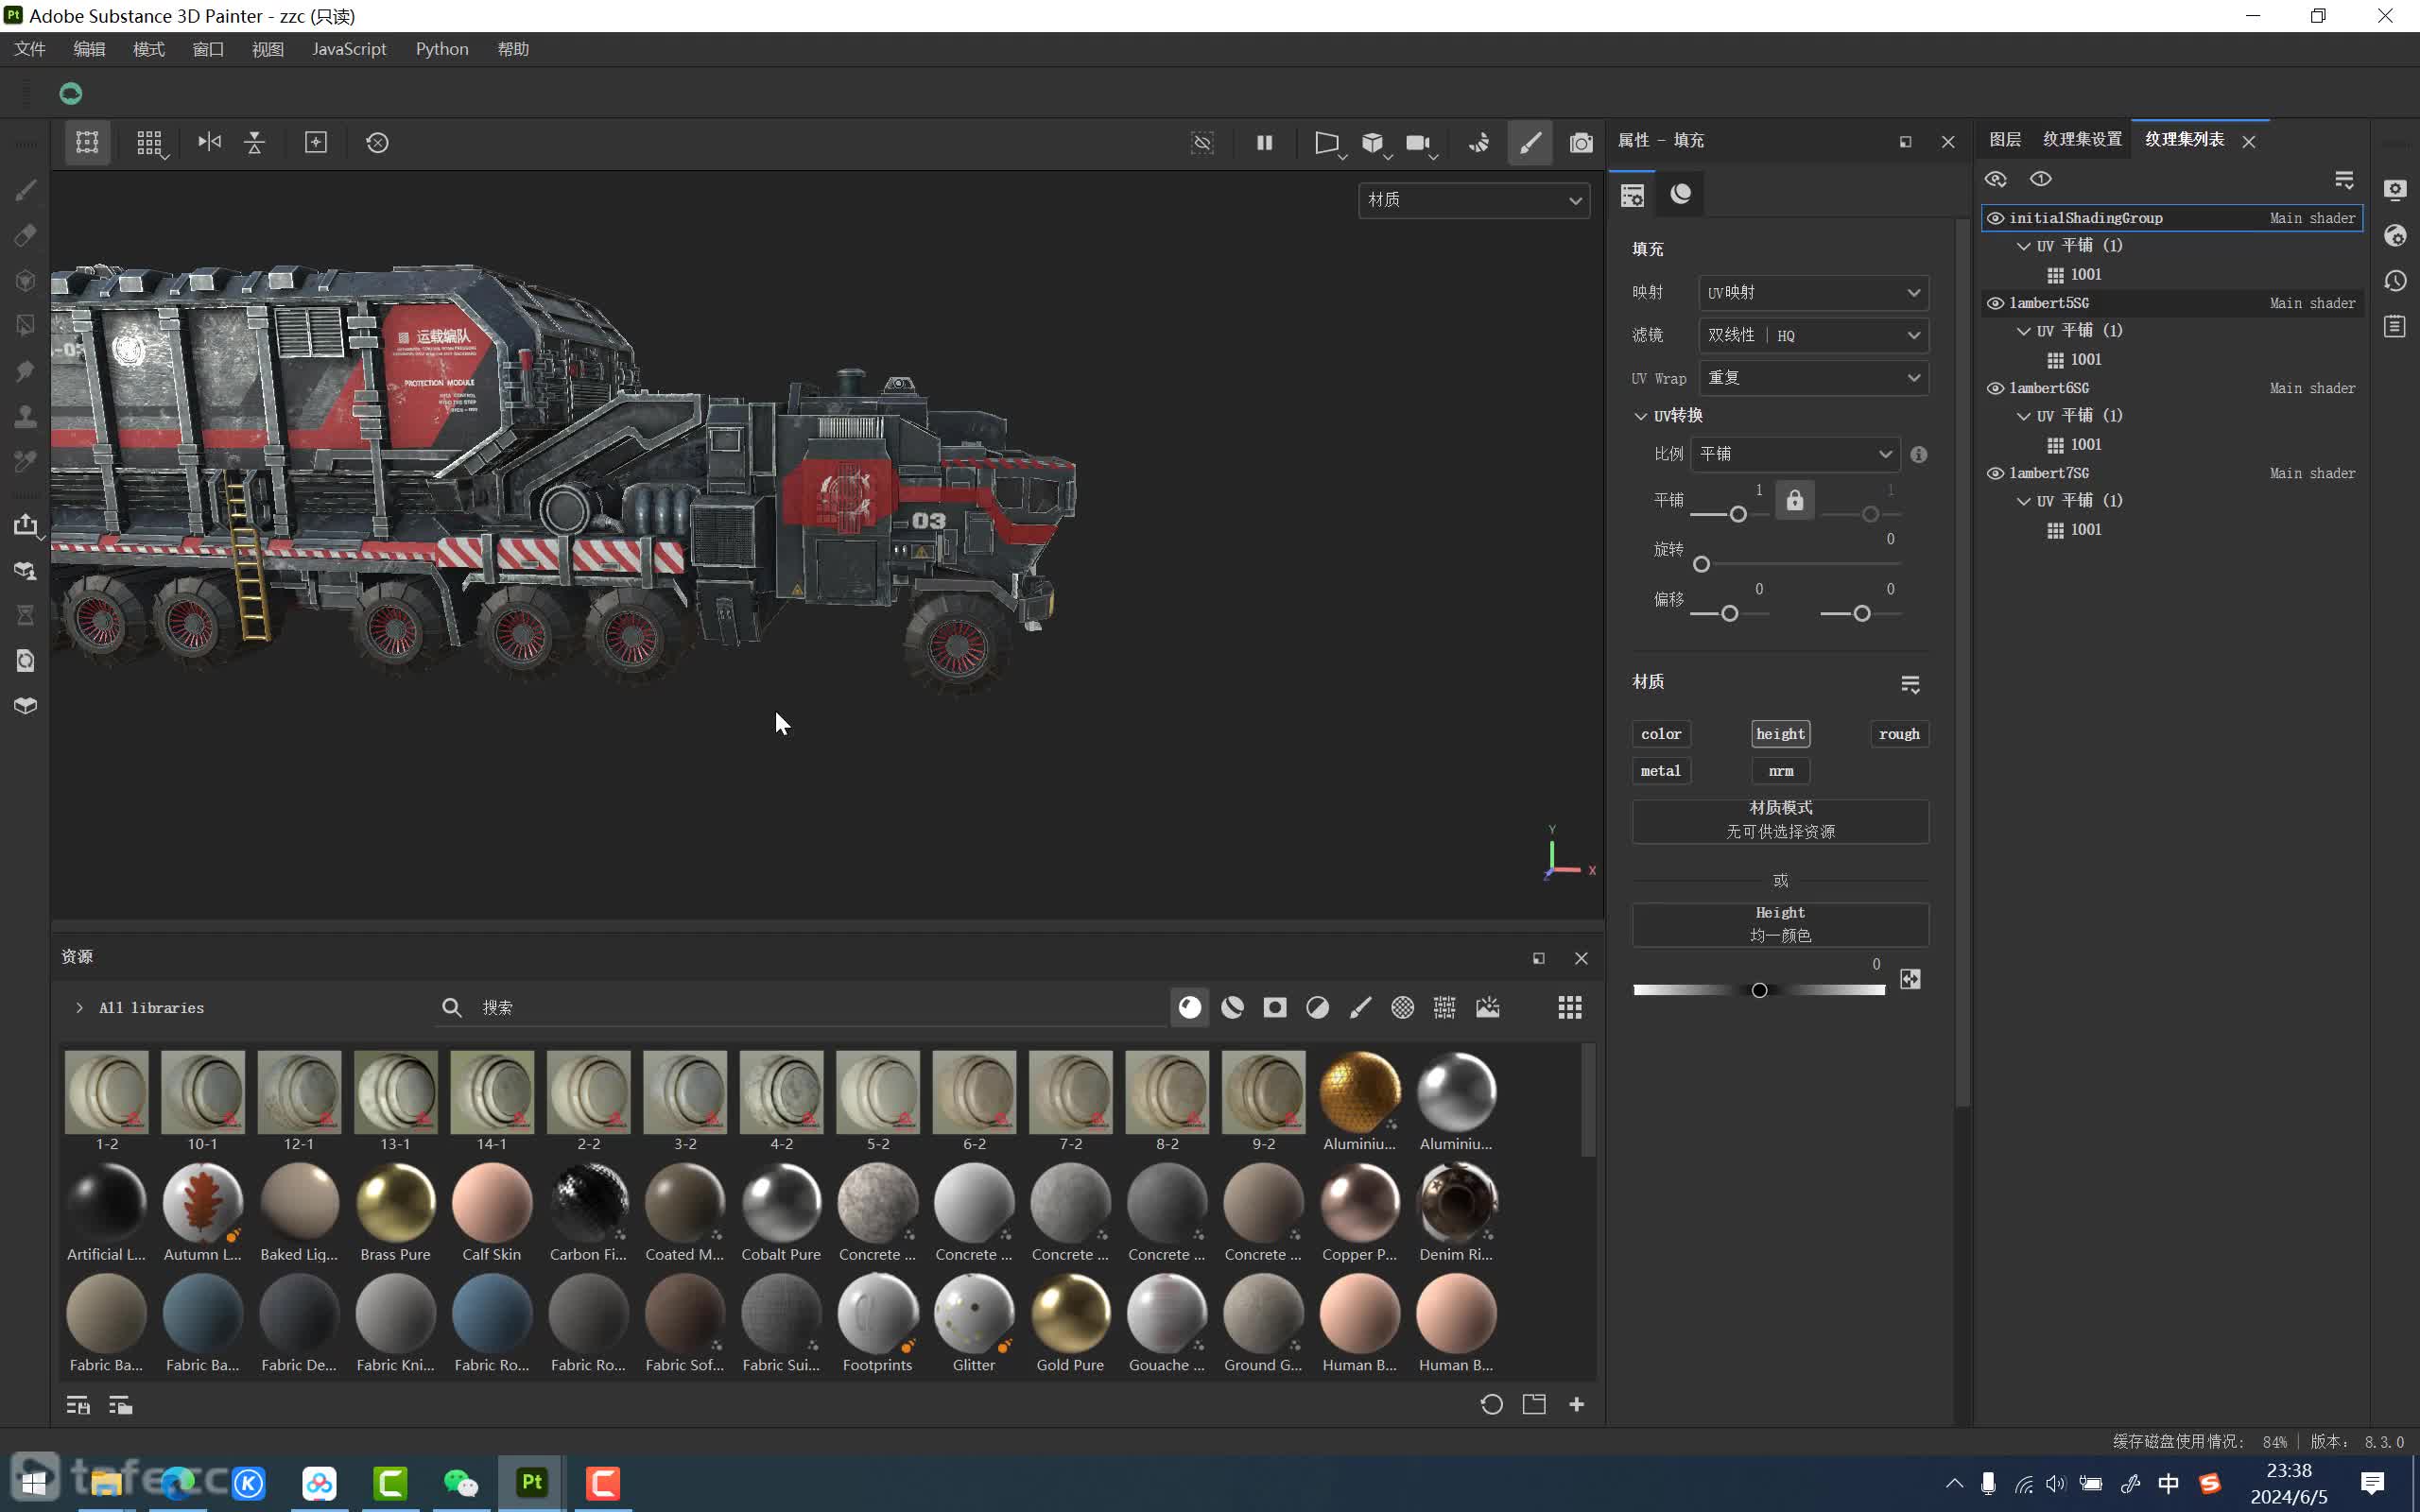This screenshot has height=1512, width=2420.
Task: Open the 滤镜 双线性 HQ dropdown
Action: coord(1814,335)
